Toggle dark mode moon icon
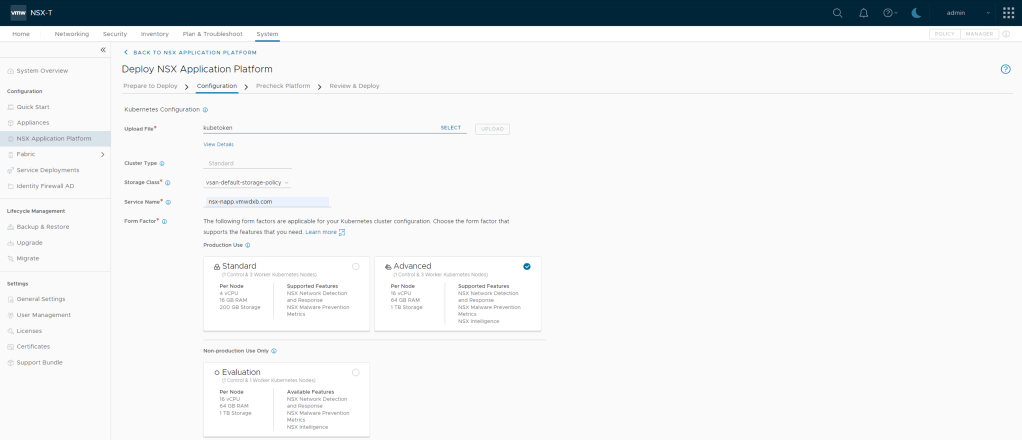Viewport: 1022px width, 440px height. (917, 12)
